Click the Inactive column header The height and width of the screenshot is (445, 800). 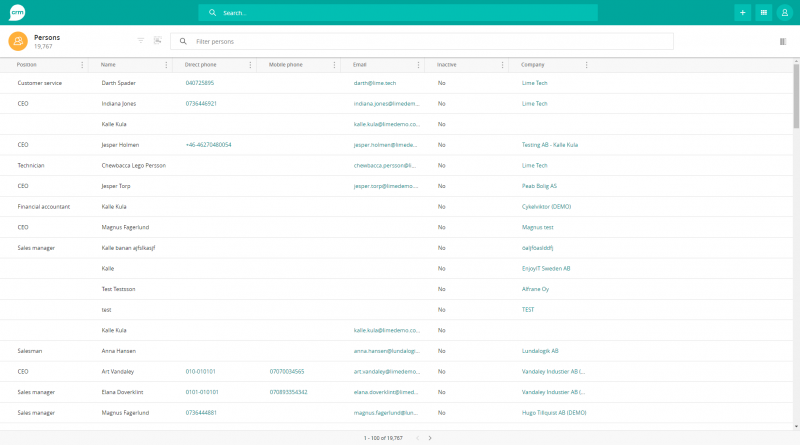click(x=447, y=65)
